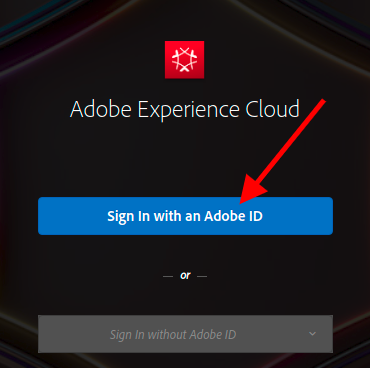
Task: Click the "Adobe ID" text on the blue button
Action: point(233,216)
